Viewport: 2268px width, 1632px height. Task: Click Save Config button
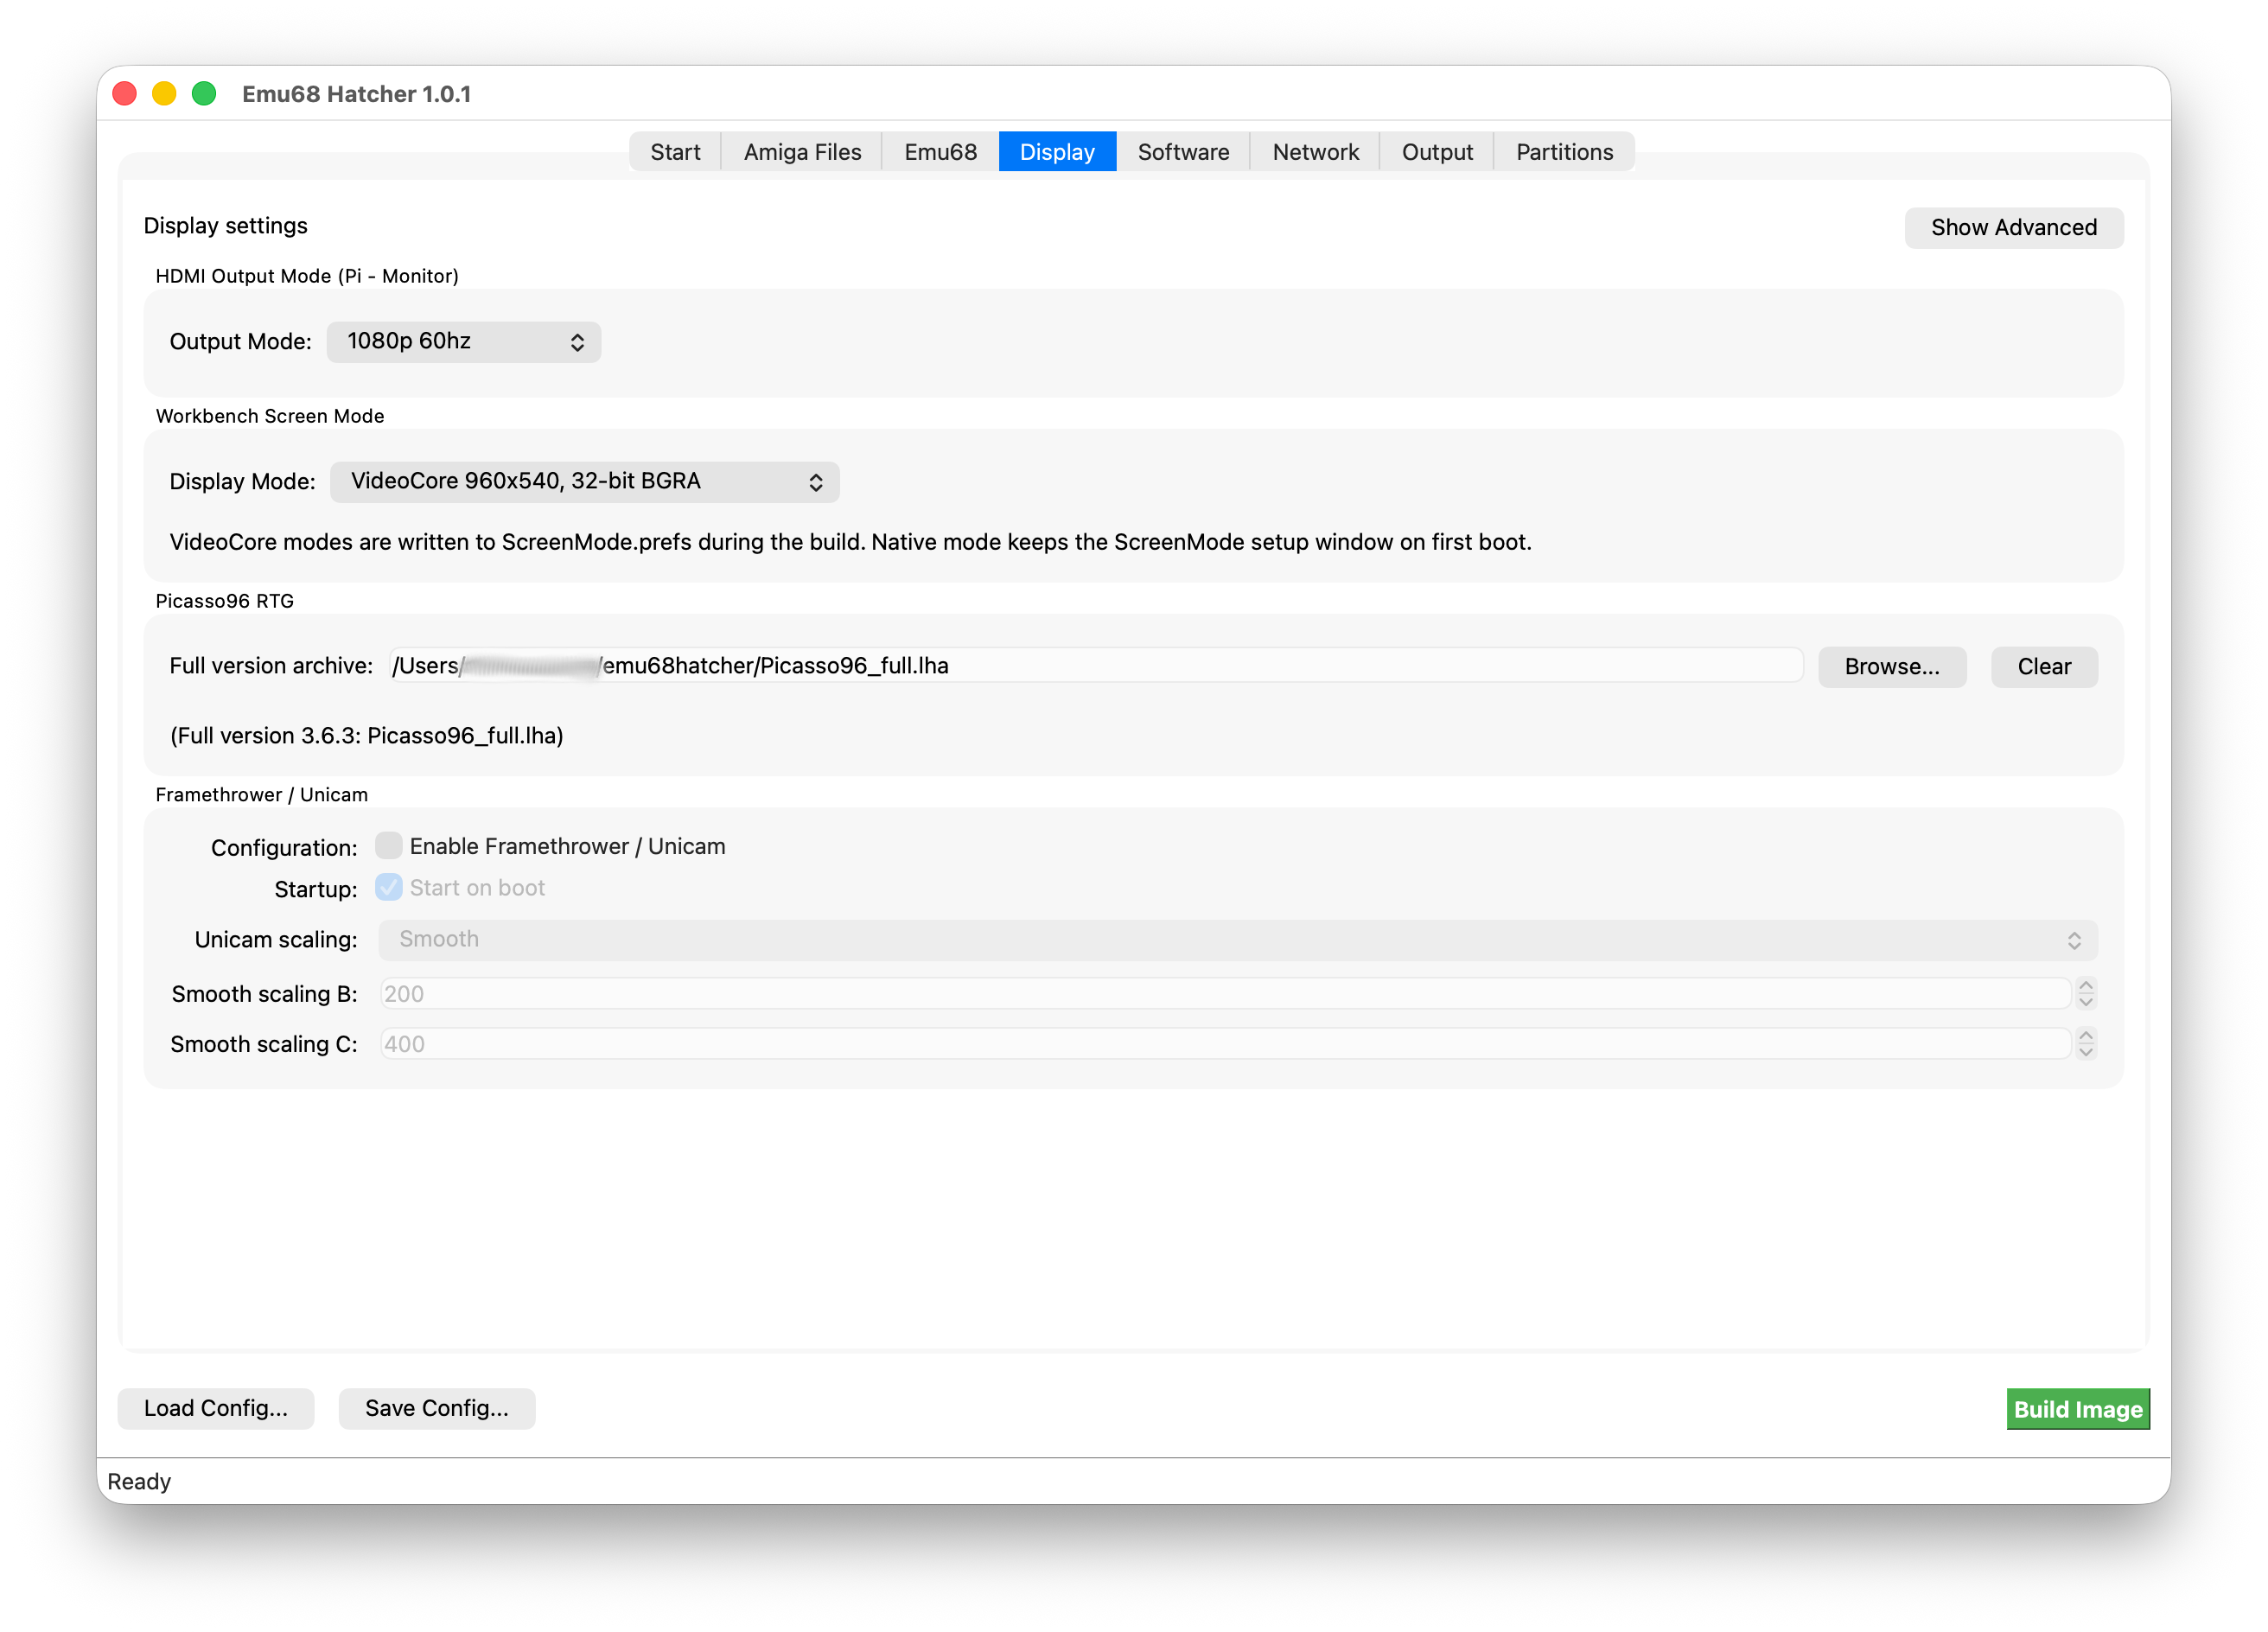point(437,1409)
